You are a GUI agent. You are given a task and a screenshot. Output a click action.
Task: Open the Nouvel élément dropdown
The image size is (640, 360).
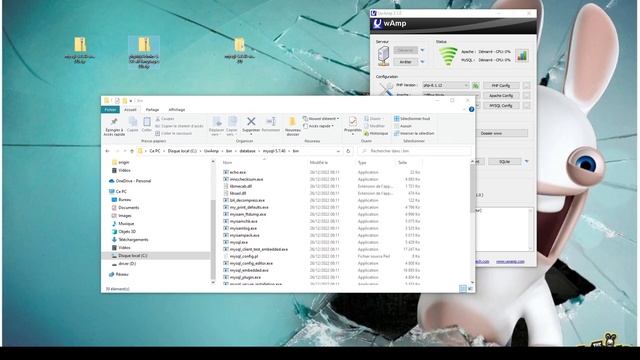point(321,118)
